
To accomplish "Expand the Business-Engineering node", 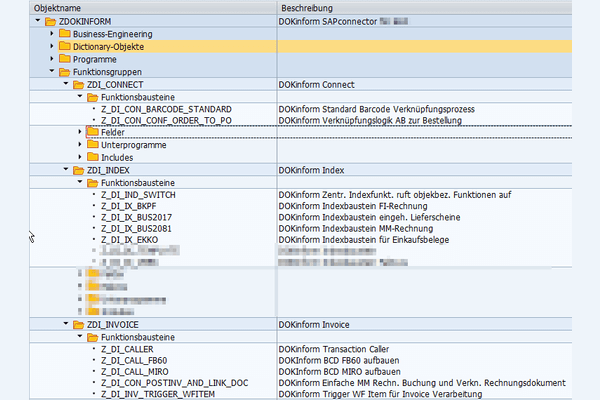I will pos(52,33).
